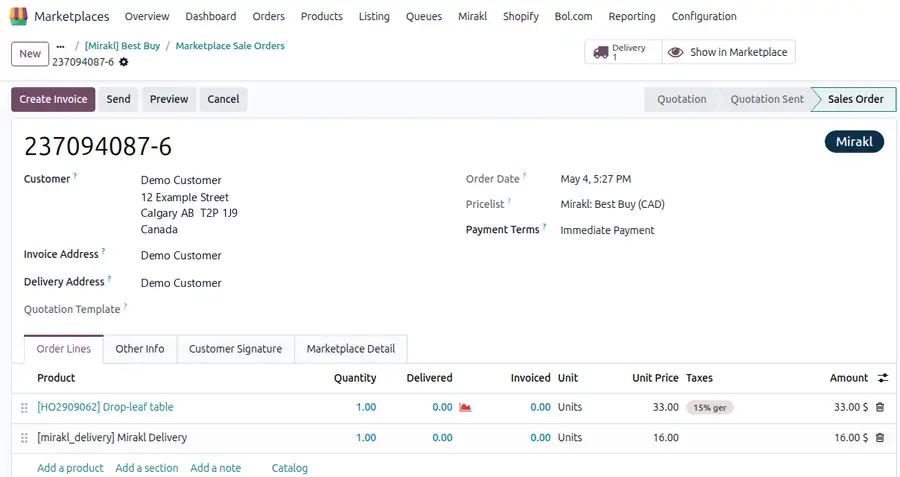Click the eye icon for Show in Marketplace

coord(676,52)
